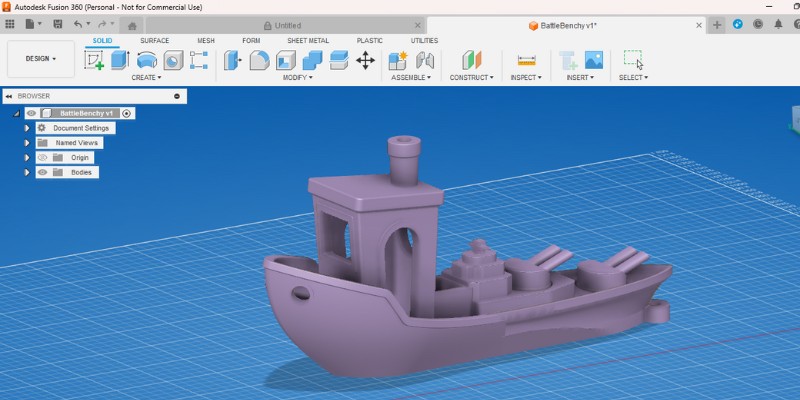800x400 pixels.
Task: Click the Save icon
Action: (x=58, y=24)
